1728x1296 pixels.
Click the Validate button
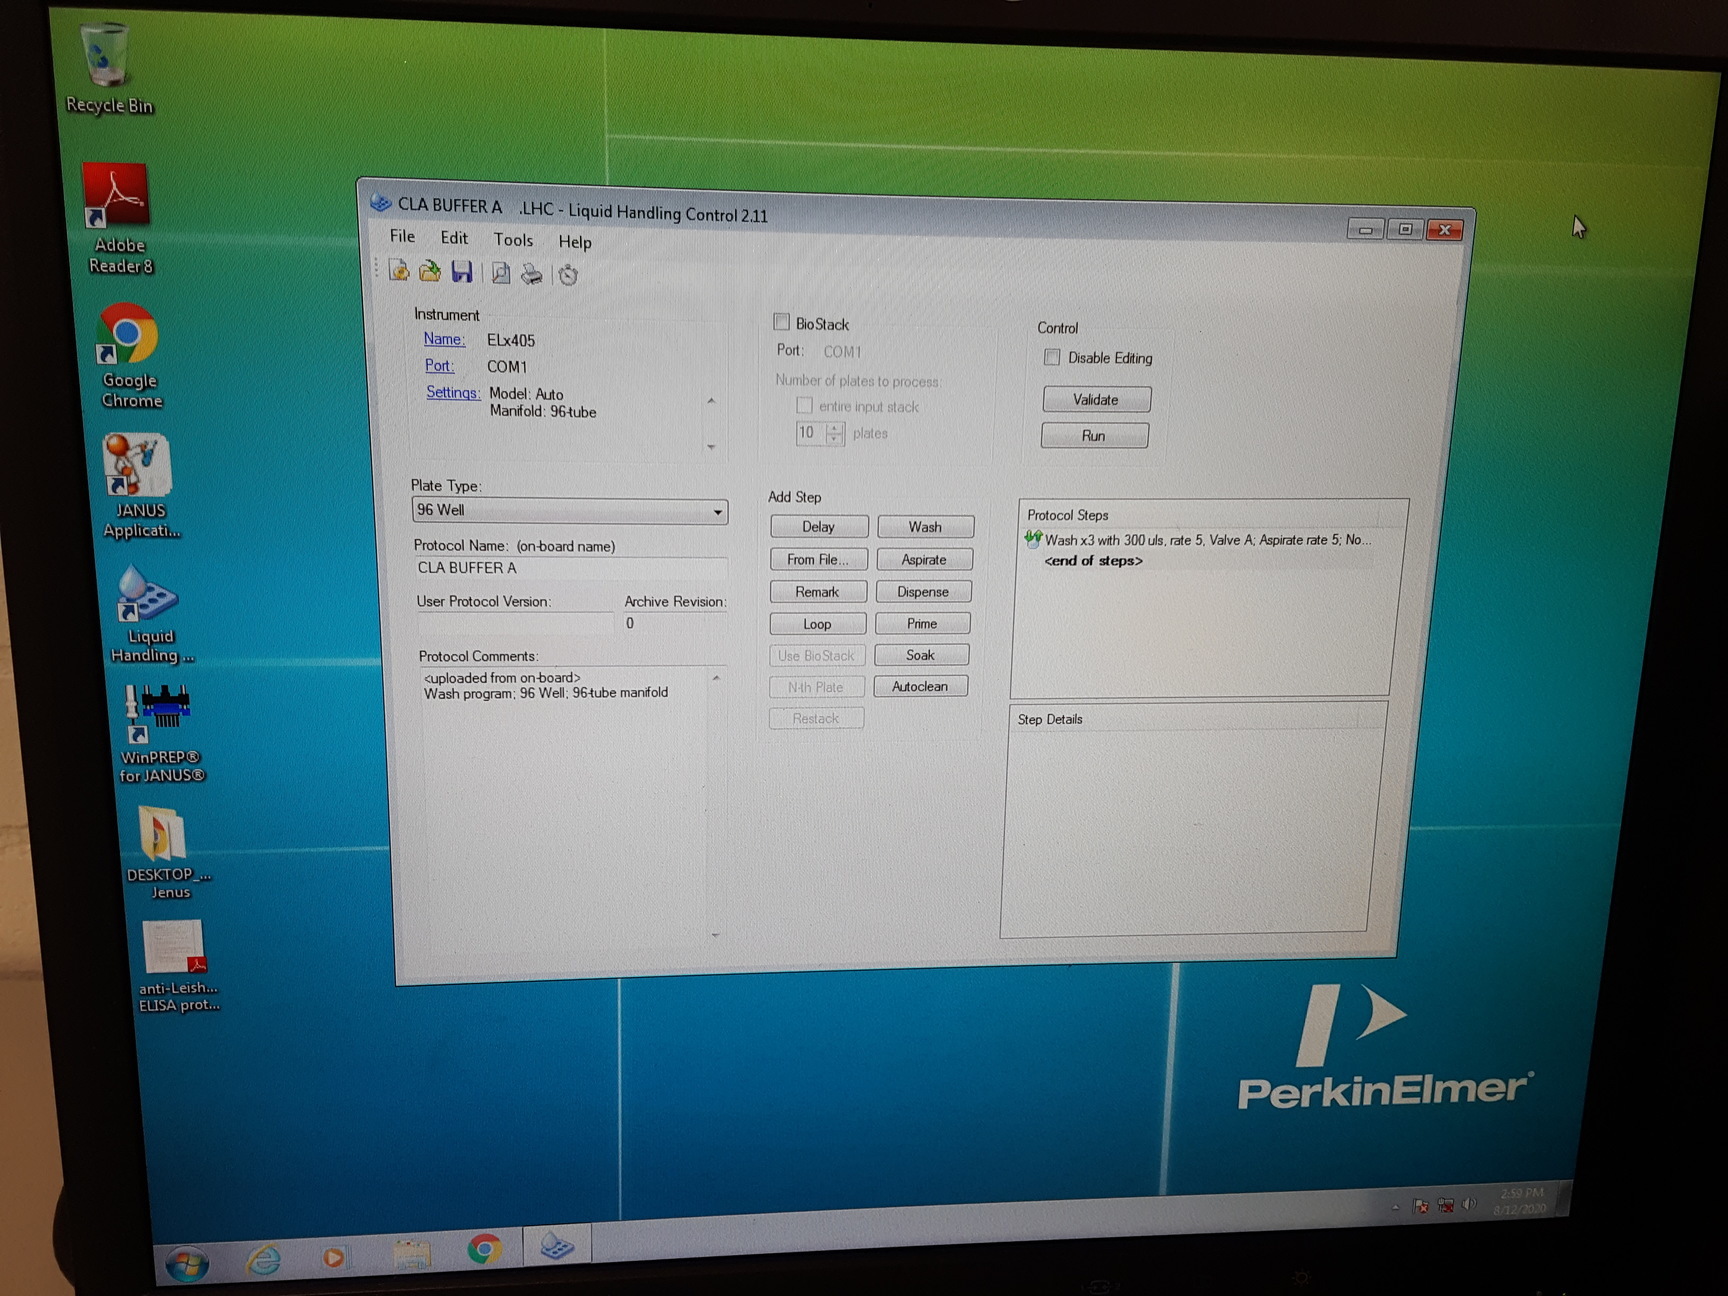click(1096, 399)
